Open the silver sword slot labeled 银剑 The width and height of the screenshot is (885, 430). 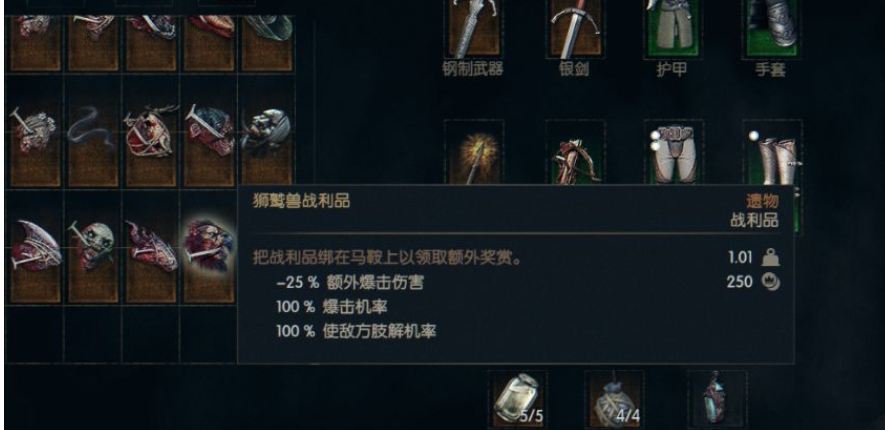[575, 28]
